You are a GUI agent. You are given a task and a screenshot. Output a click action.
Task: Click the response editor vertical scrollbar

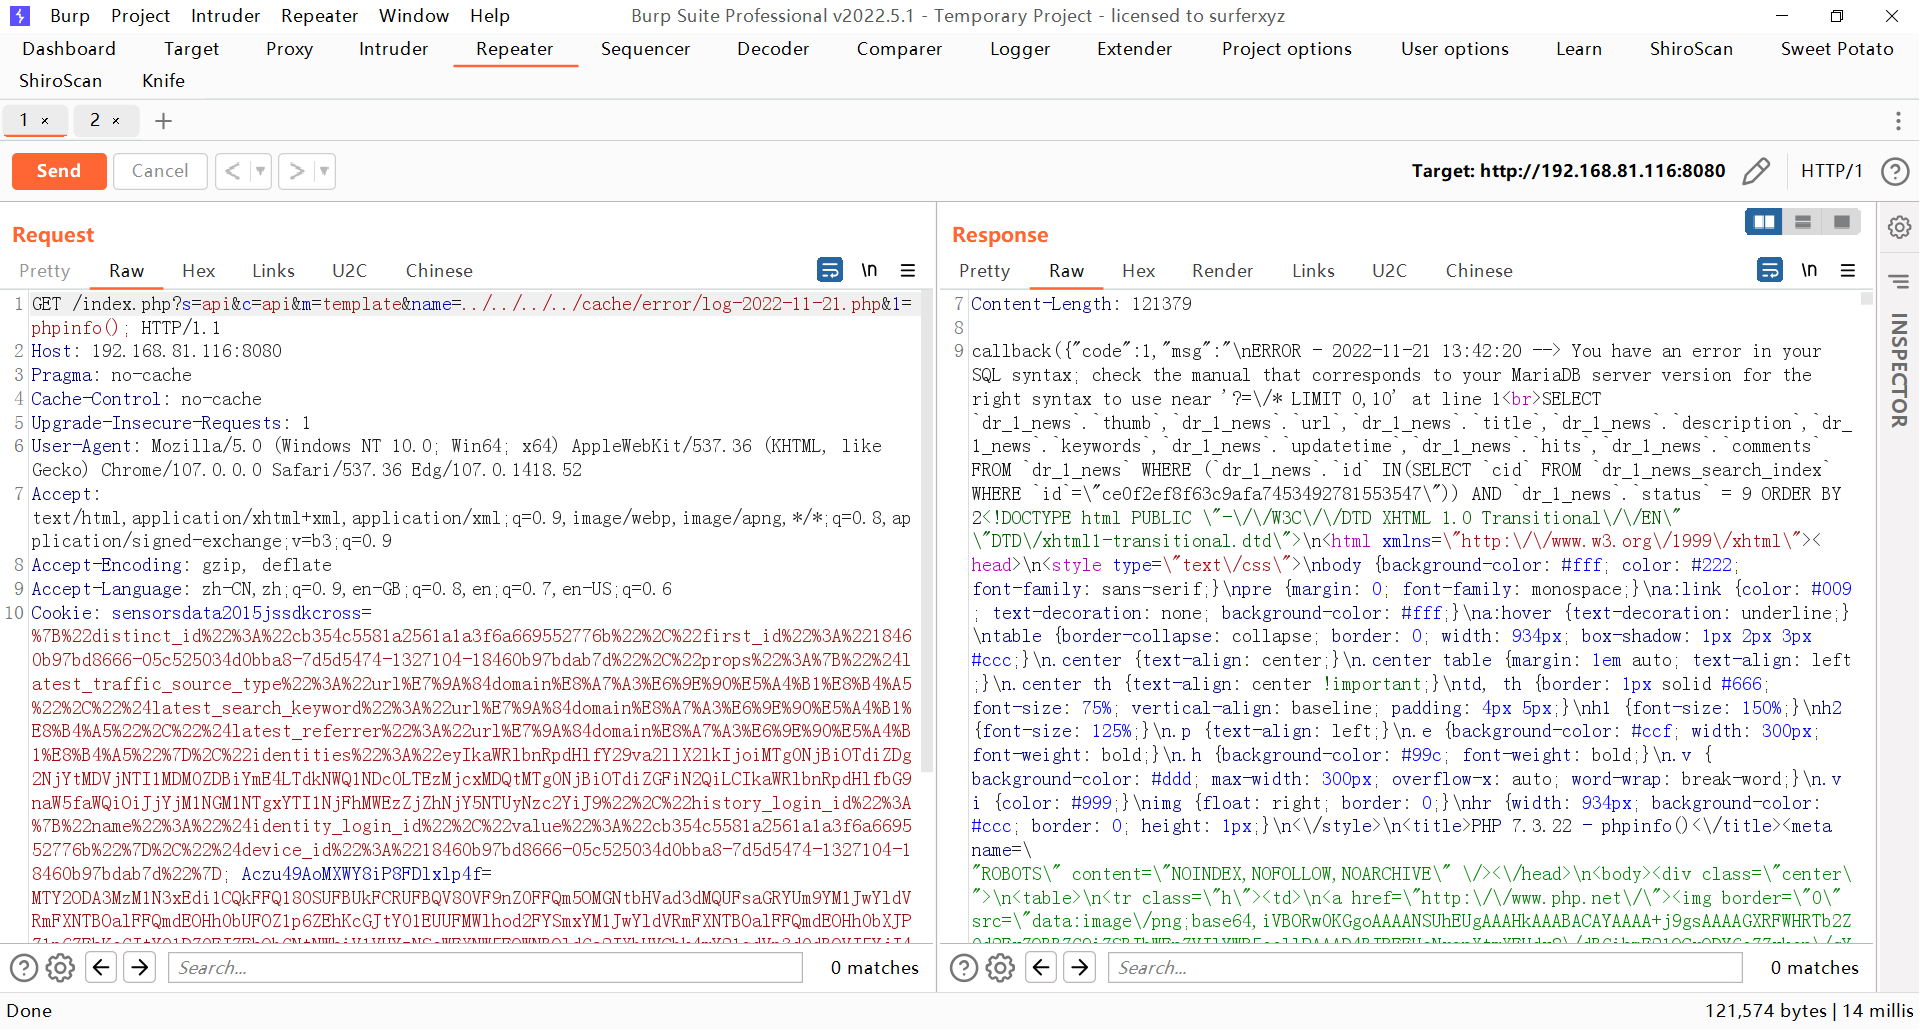click(x=1866, y=298)
